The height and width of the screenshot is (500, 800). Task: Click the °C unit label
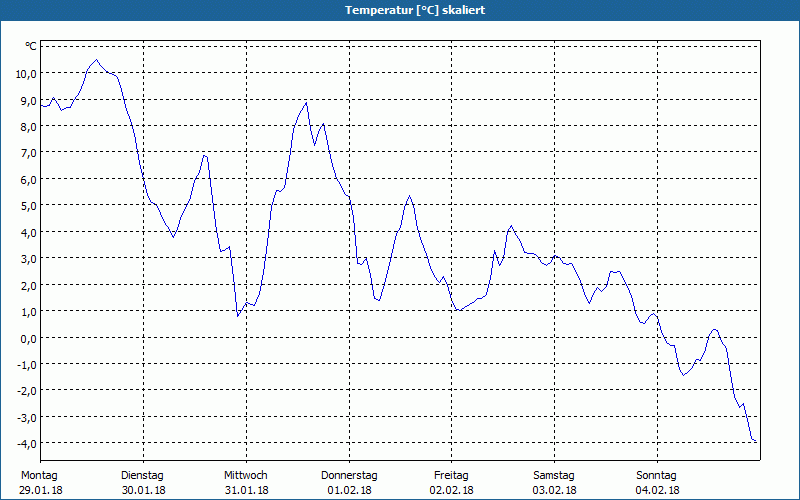coord(31,46)
